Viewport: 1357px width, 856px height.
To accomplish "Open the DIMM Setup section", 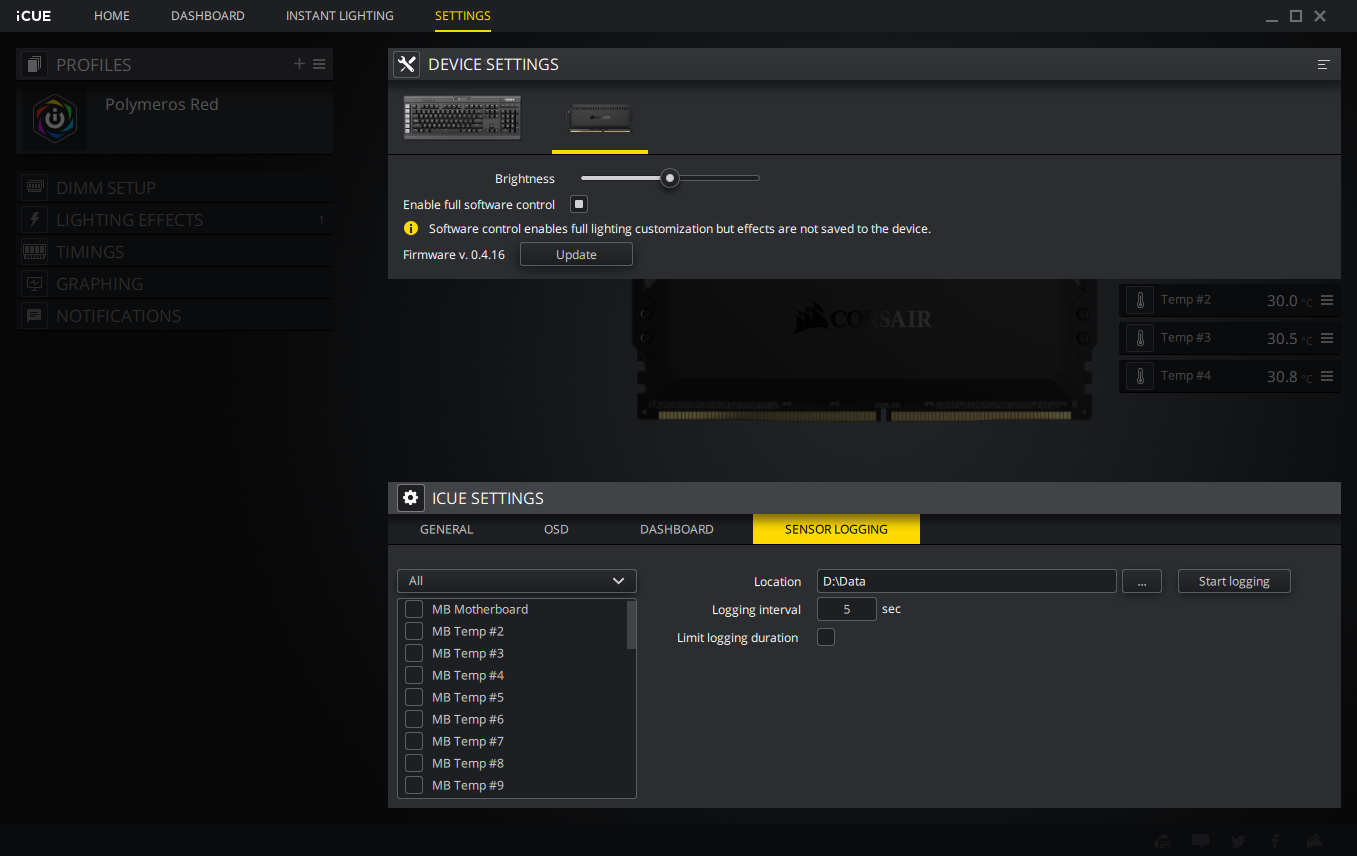I will pos(175,187).
